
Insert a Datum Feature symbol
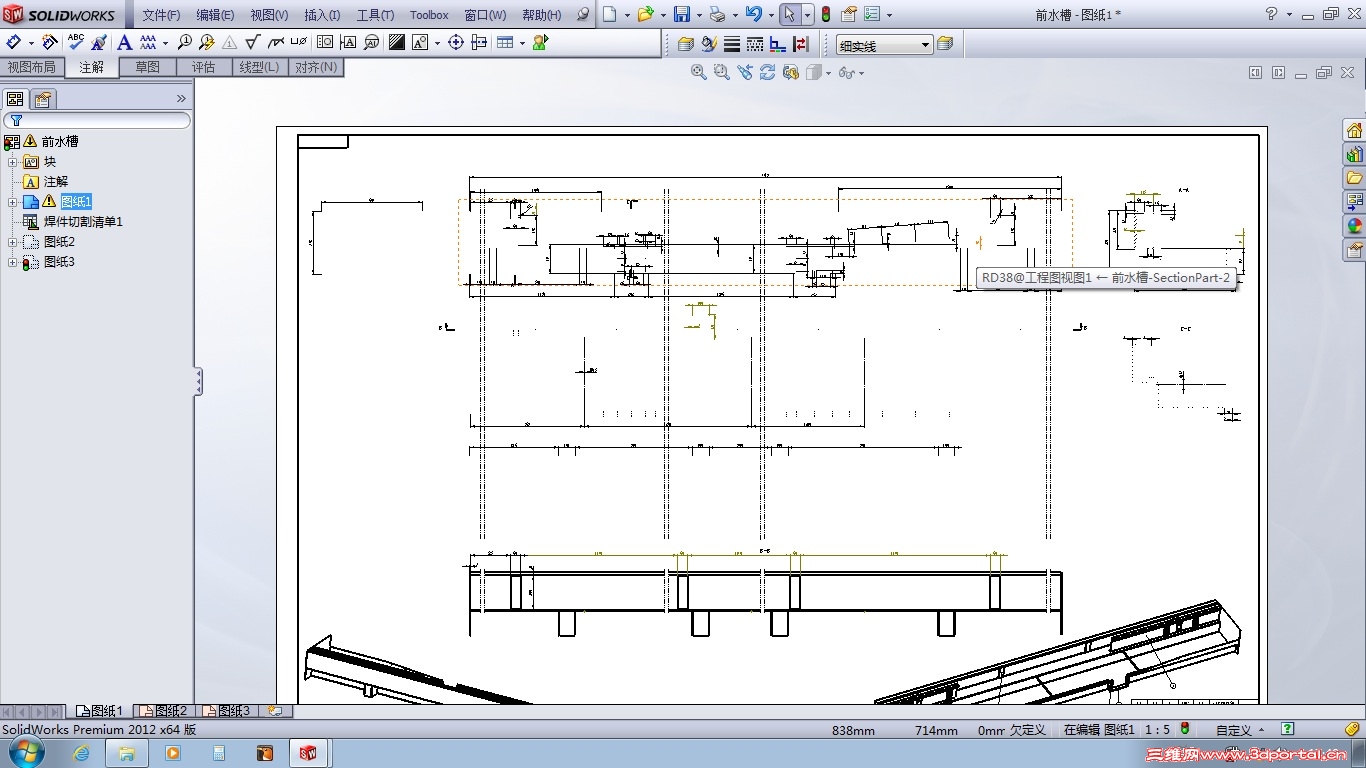[348, 42]
